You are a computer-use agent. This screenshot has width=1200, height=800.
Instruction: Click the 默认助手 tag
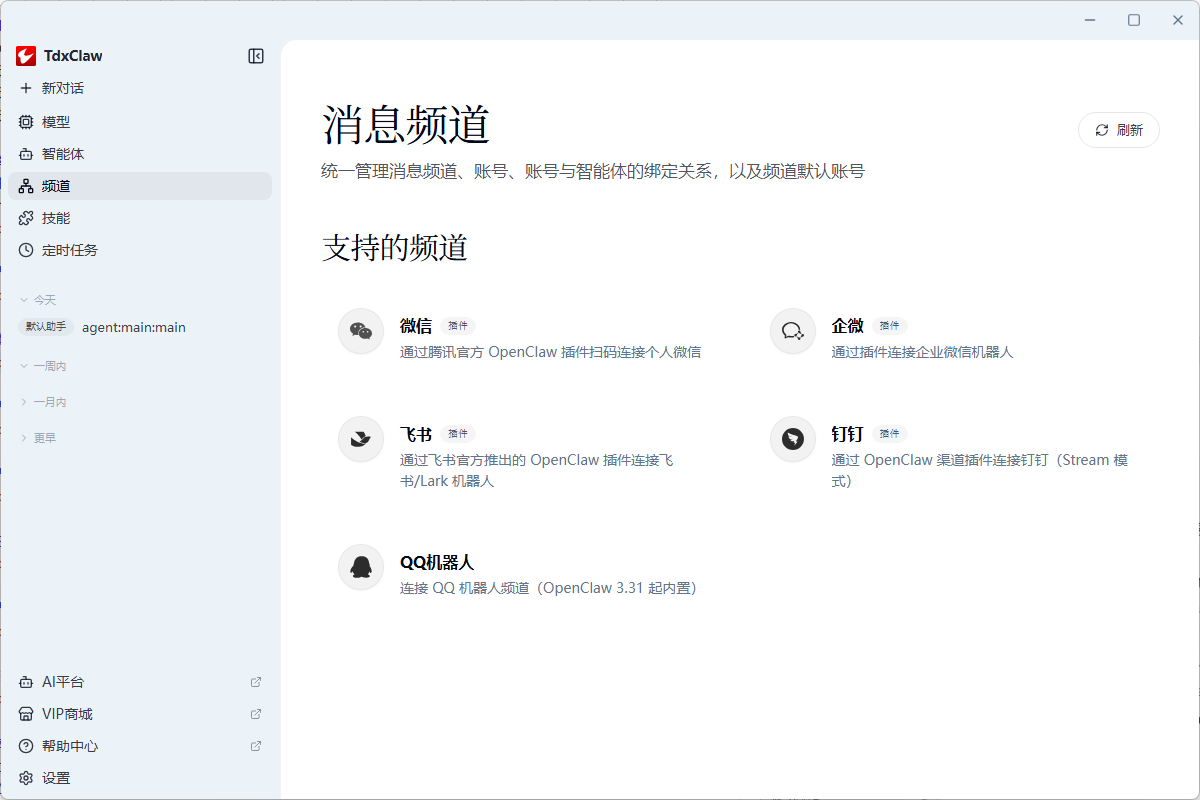coord(46,327)
